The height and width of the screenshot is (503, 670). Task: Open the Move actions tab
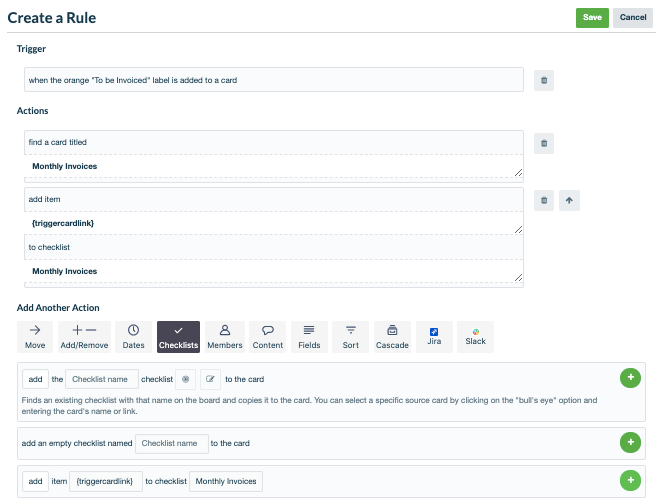[35, 336]
